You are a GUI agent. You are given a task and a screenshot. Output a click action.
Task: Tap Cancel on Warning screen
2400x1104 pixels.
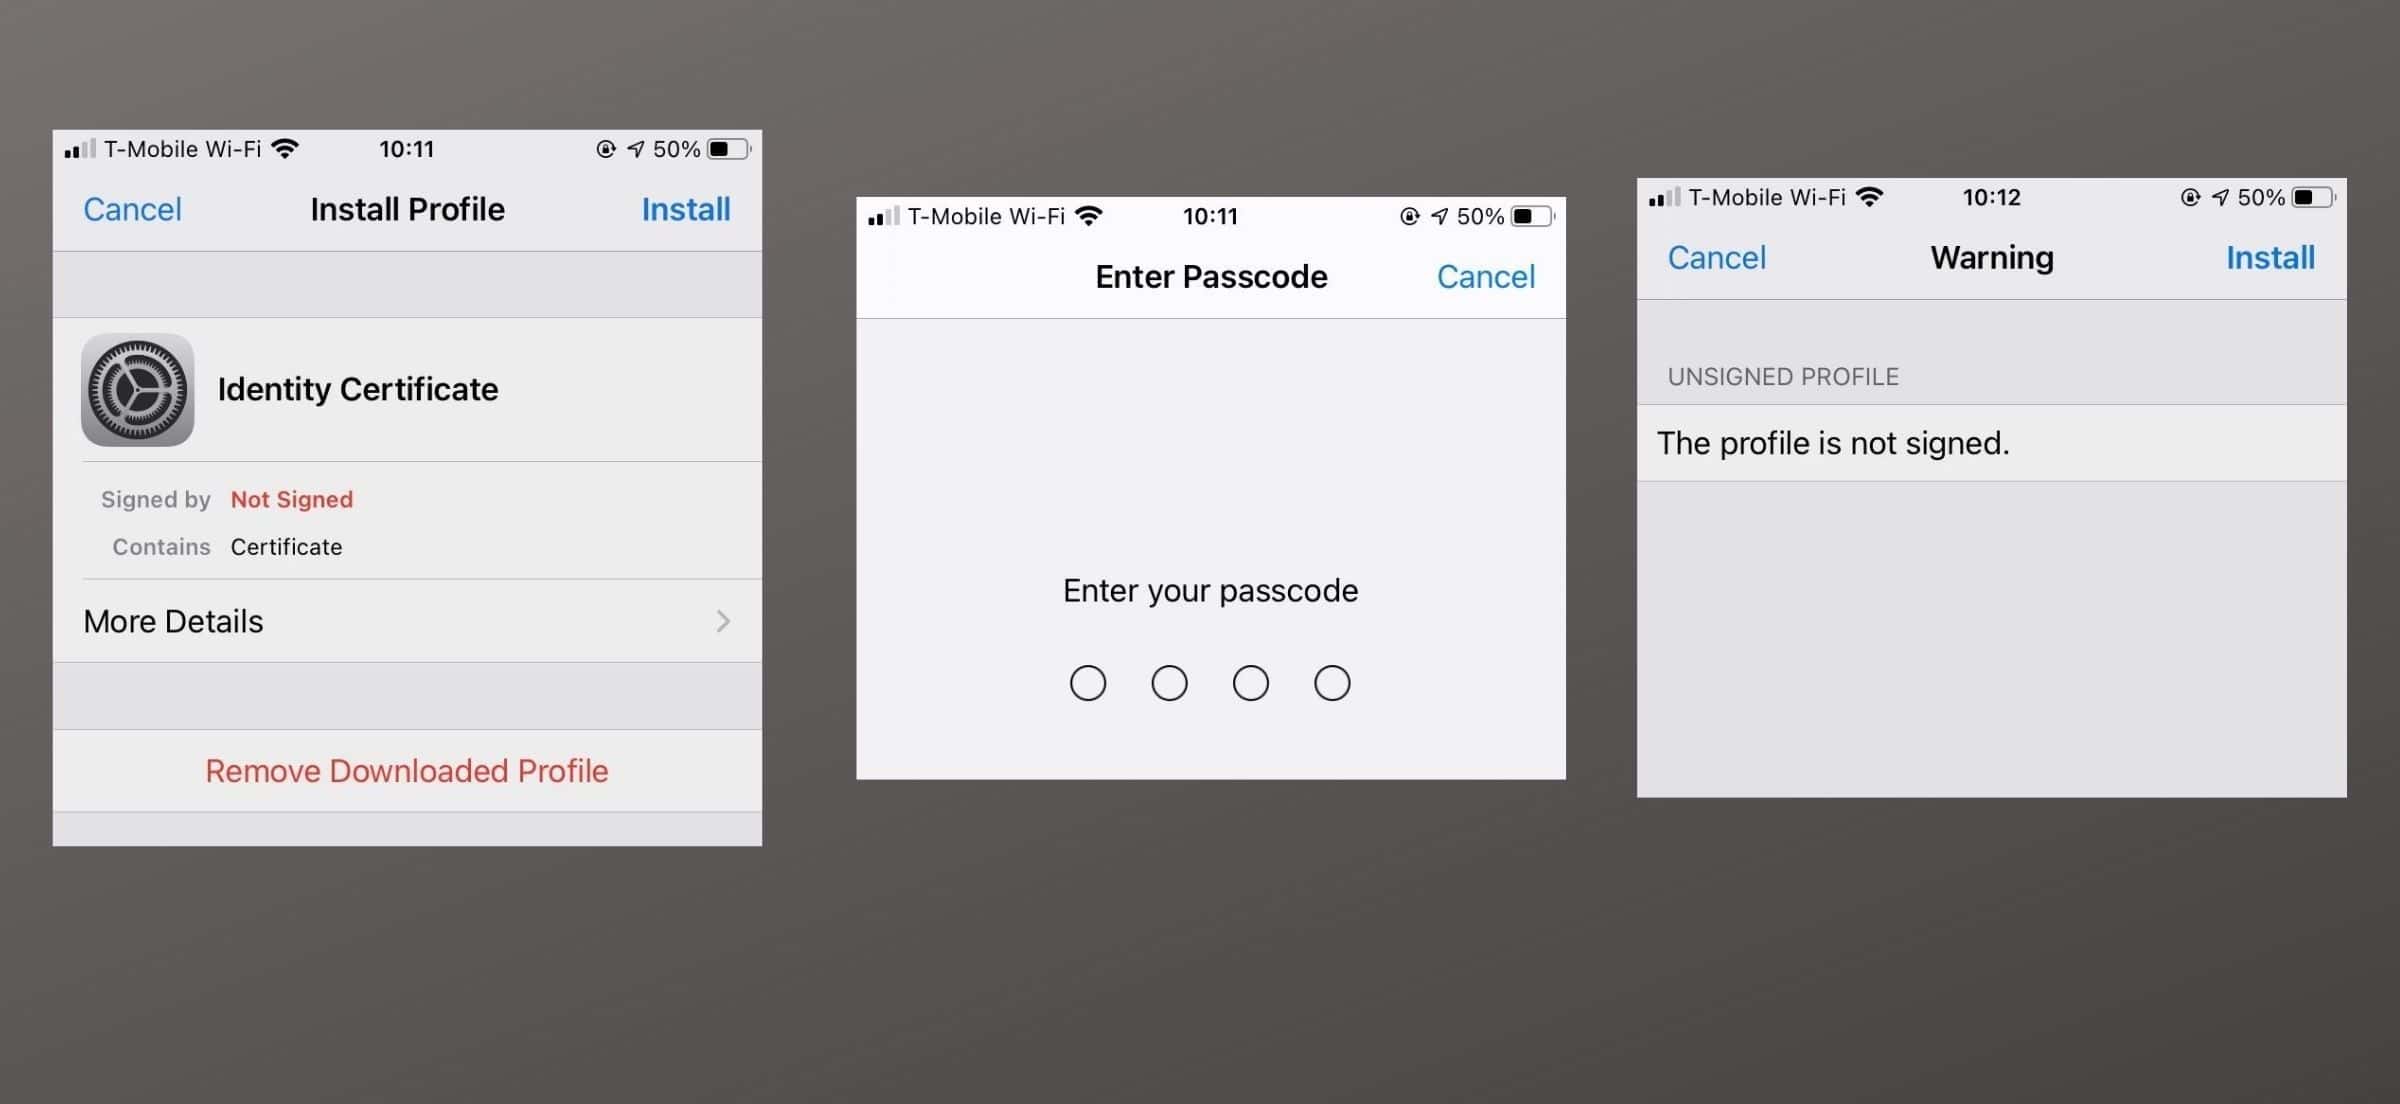pyautogui.click(x=1716, y=257)
